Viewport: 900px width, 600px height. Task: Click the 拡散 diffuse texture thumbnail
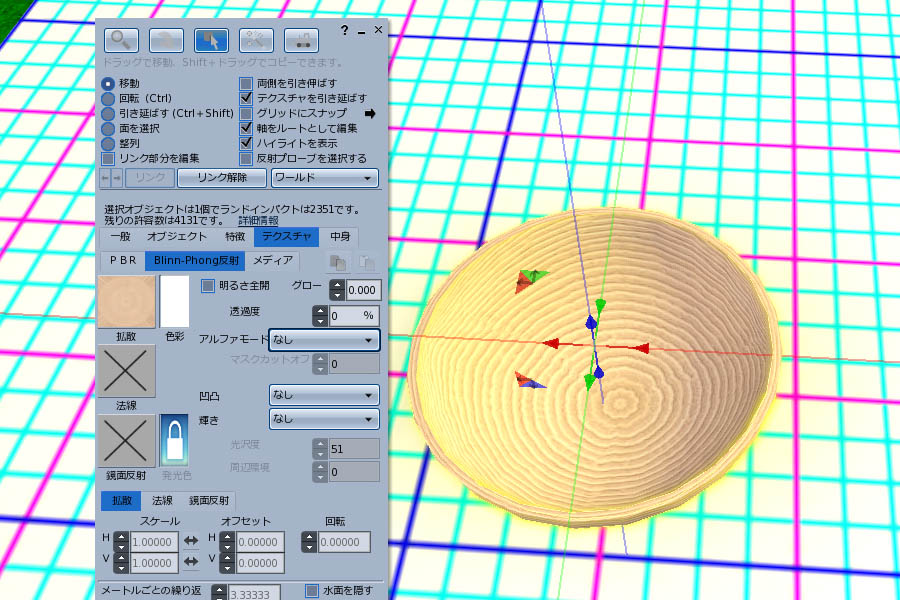point(126,301)
